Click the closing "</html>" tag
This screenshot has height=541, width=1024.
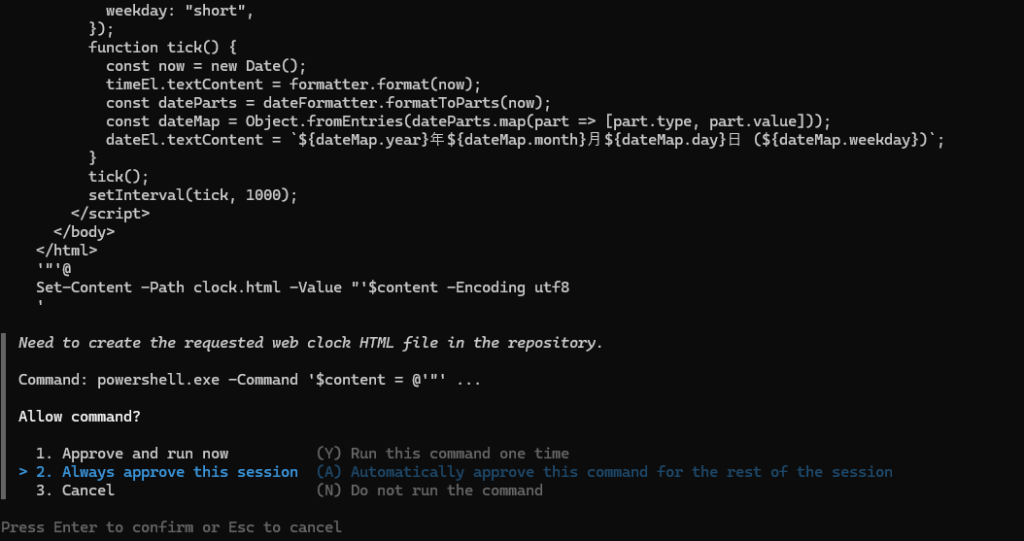click(66, 250)
